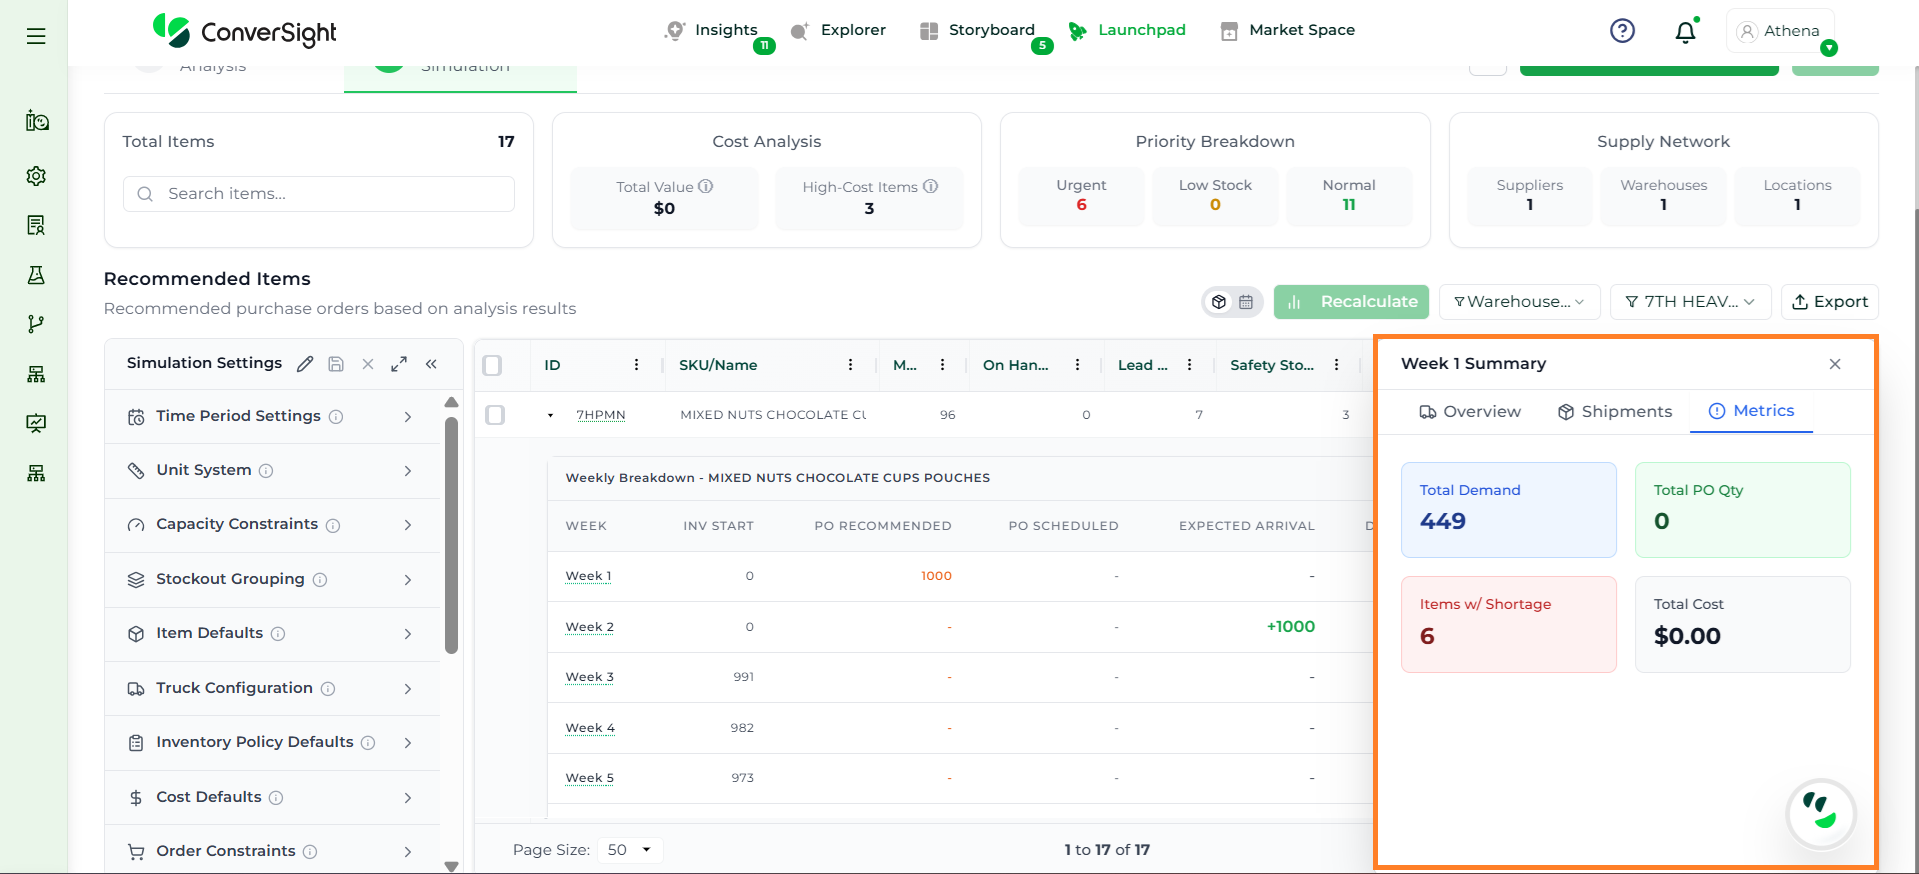This screenshot has height=874, width=1919.
Task: Open the Athena chat assistant bubble
Action: 1820,814
